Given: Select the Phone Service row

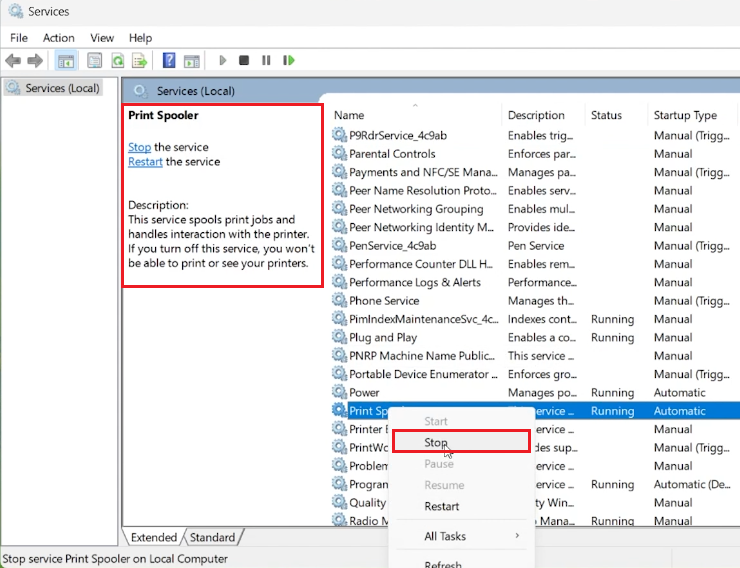Looking at the screenshot, I should (x=384, y=300).
